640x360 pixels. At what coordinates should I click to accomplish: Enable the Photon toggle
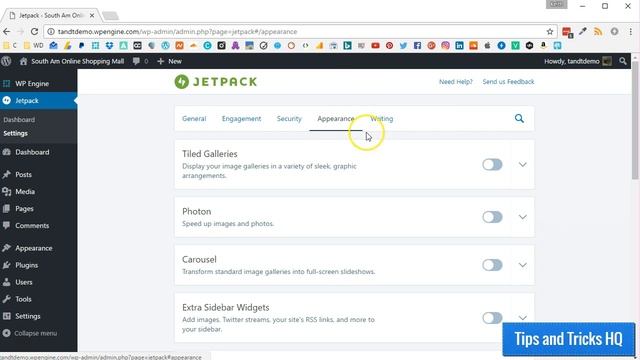492,217
